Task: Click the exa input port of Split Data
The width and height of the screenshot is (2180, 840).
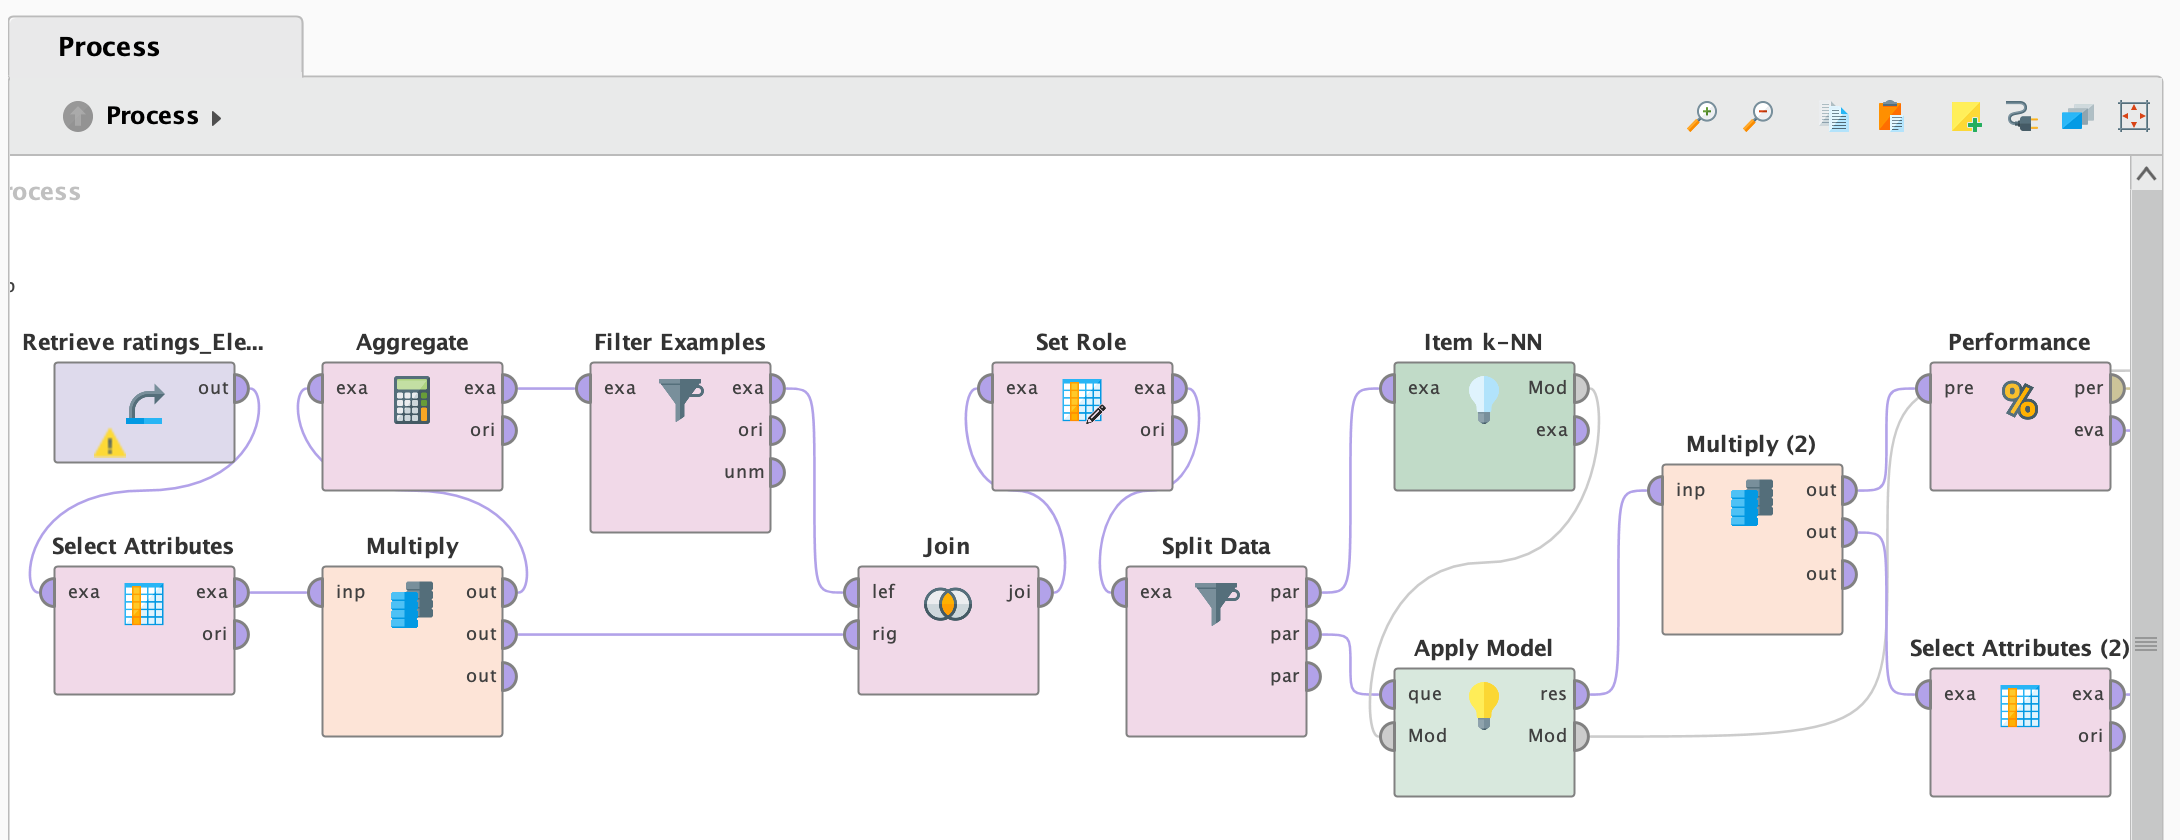Action: 1120,592
